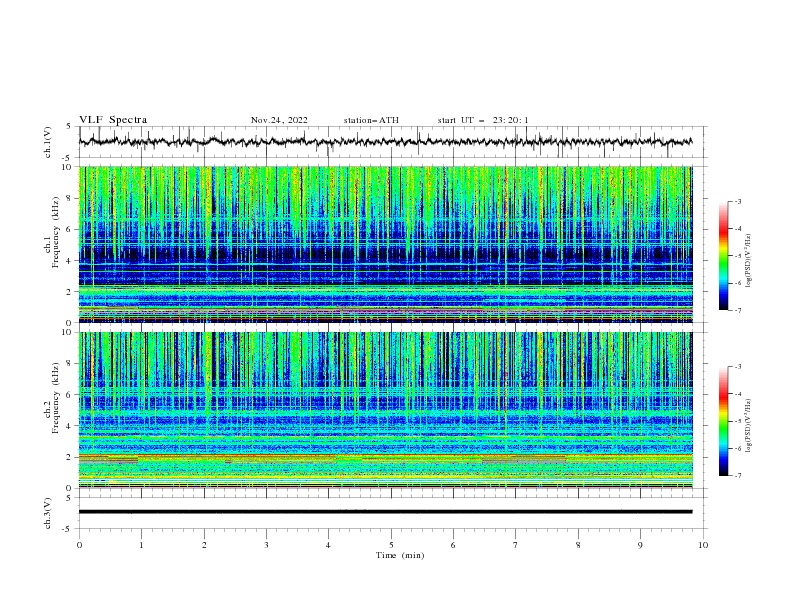Click the "-5" tick on ch.2 colorbar

tap(737, 421)
